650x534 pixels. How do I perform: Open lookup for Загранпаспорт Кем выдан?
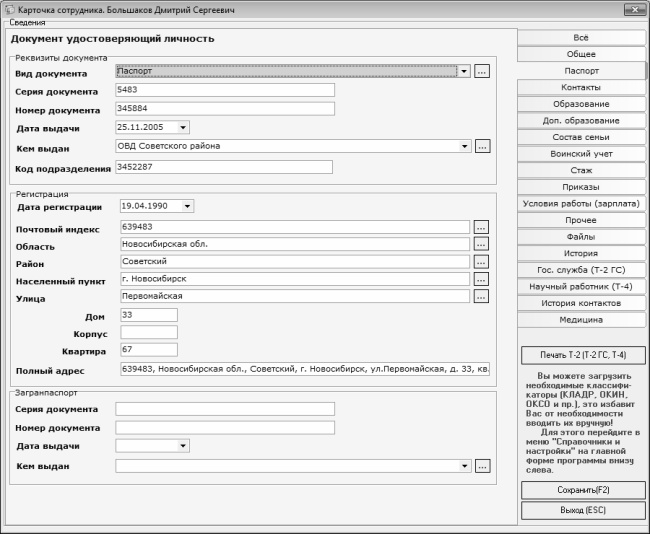pos(481,466)
